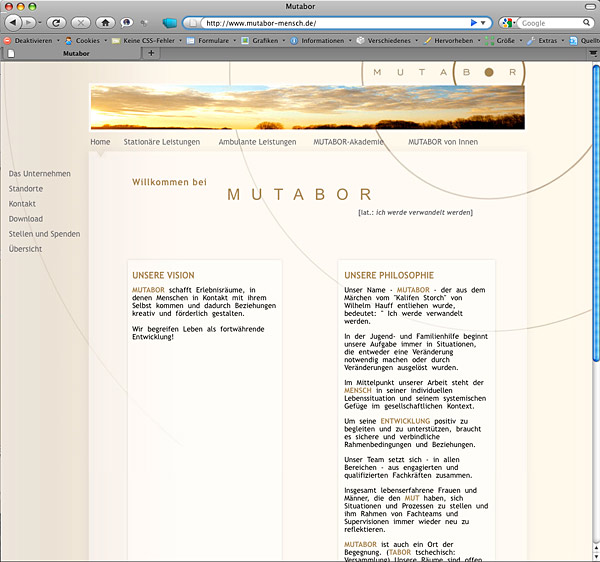Open Ambulante Leistungen in the site navigation
This screenshot has height=562, width=600.
click(257, 142)
